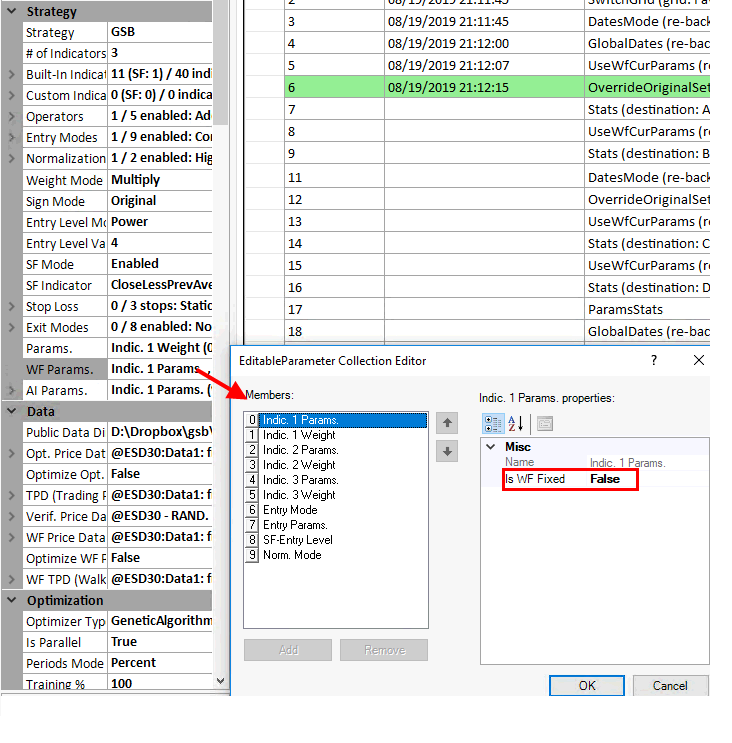732x743 pixels.
Task: Select Indic. 2 Weight in Members list
Action: (x=299, y=465)
